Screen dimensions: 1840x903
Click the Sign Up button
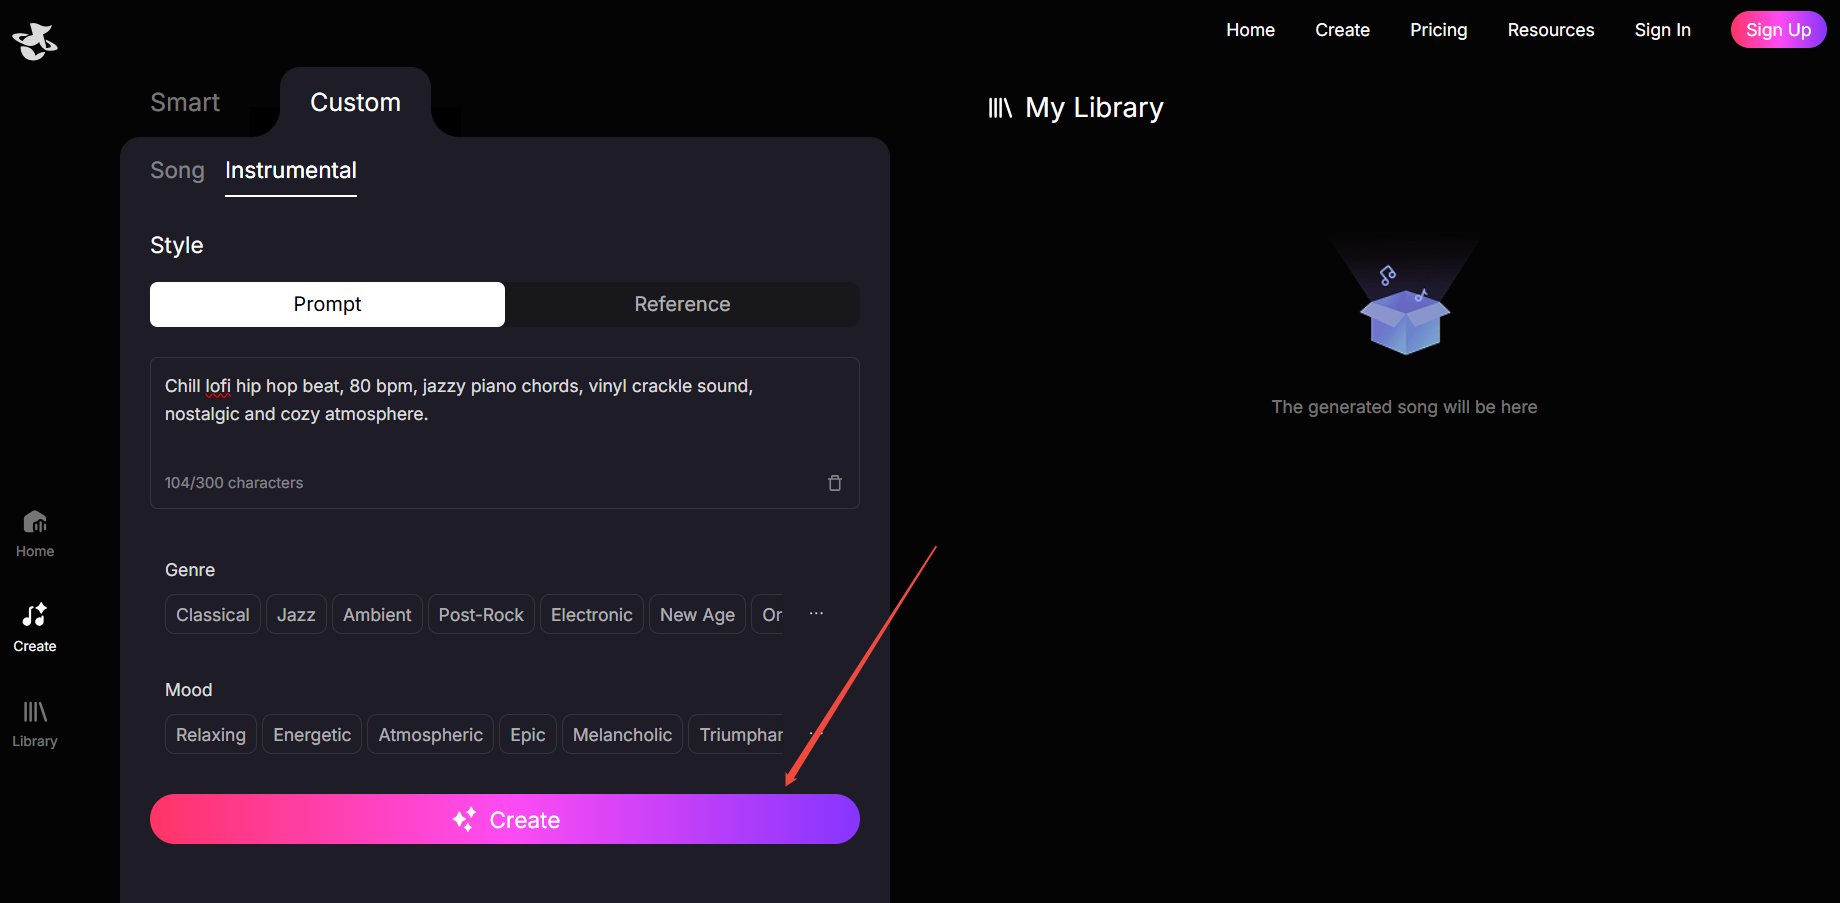(1777, 30)
